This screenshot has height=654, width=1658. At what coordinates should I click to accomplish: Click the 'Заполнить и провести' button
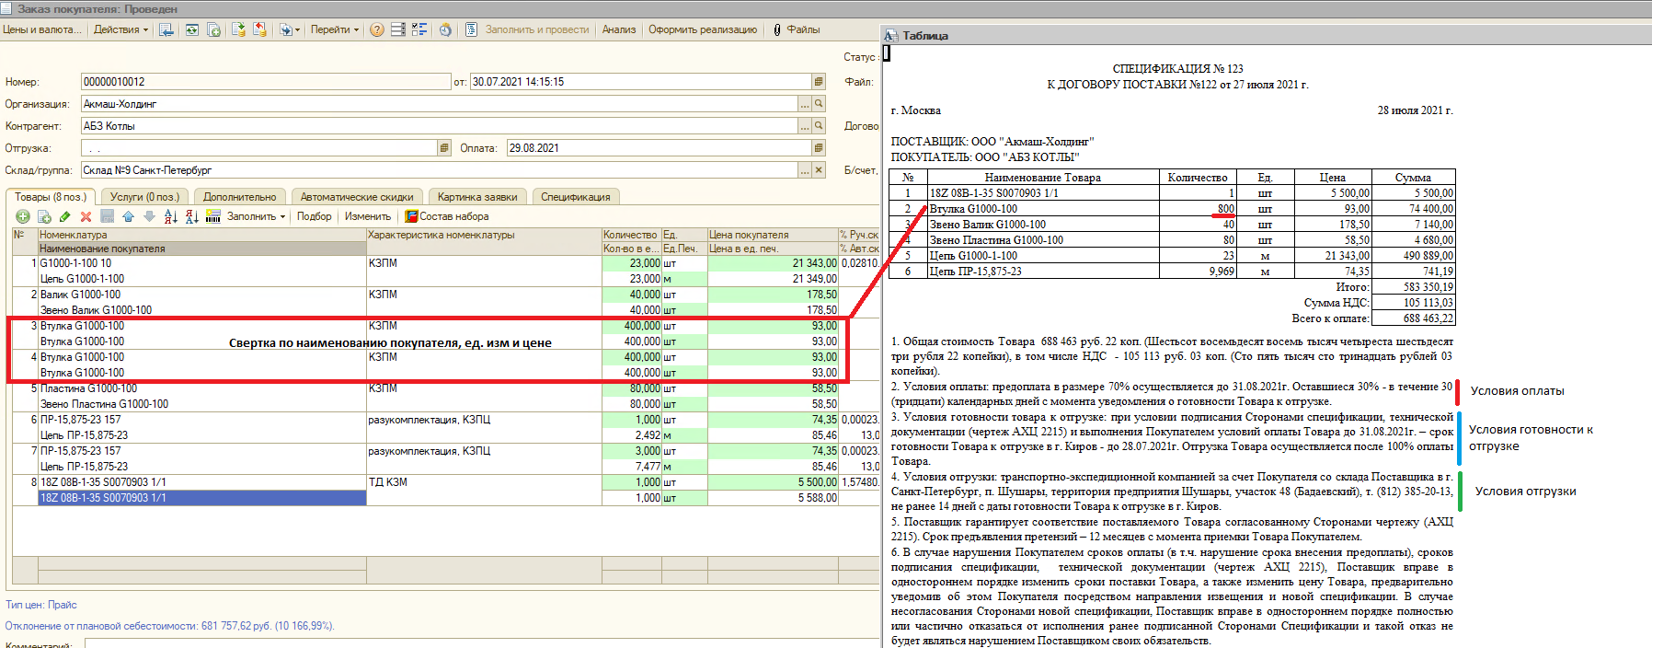click(537, 30)
